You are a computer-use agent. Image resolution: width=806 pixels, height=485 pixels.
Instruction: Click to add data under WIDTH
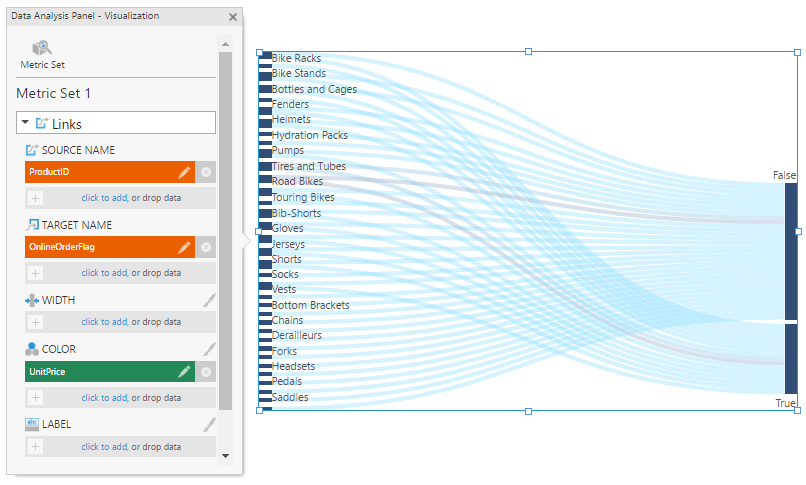pos(120,322)
